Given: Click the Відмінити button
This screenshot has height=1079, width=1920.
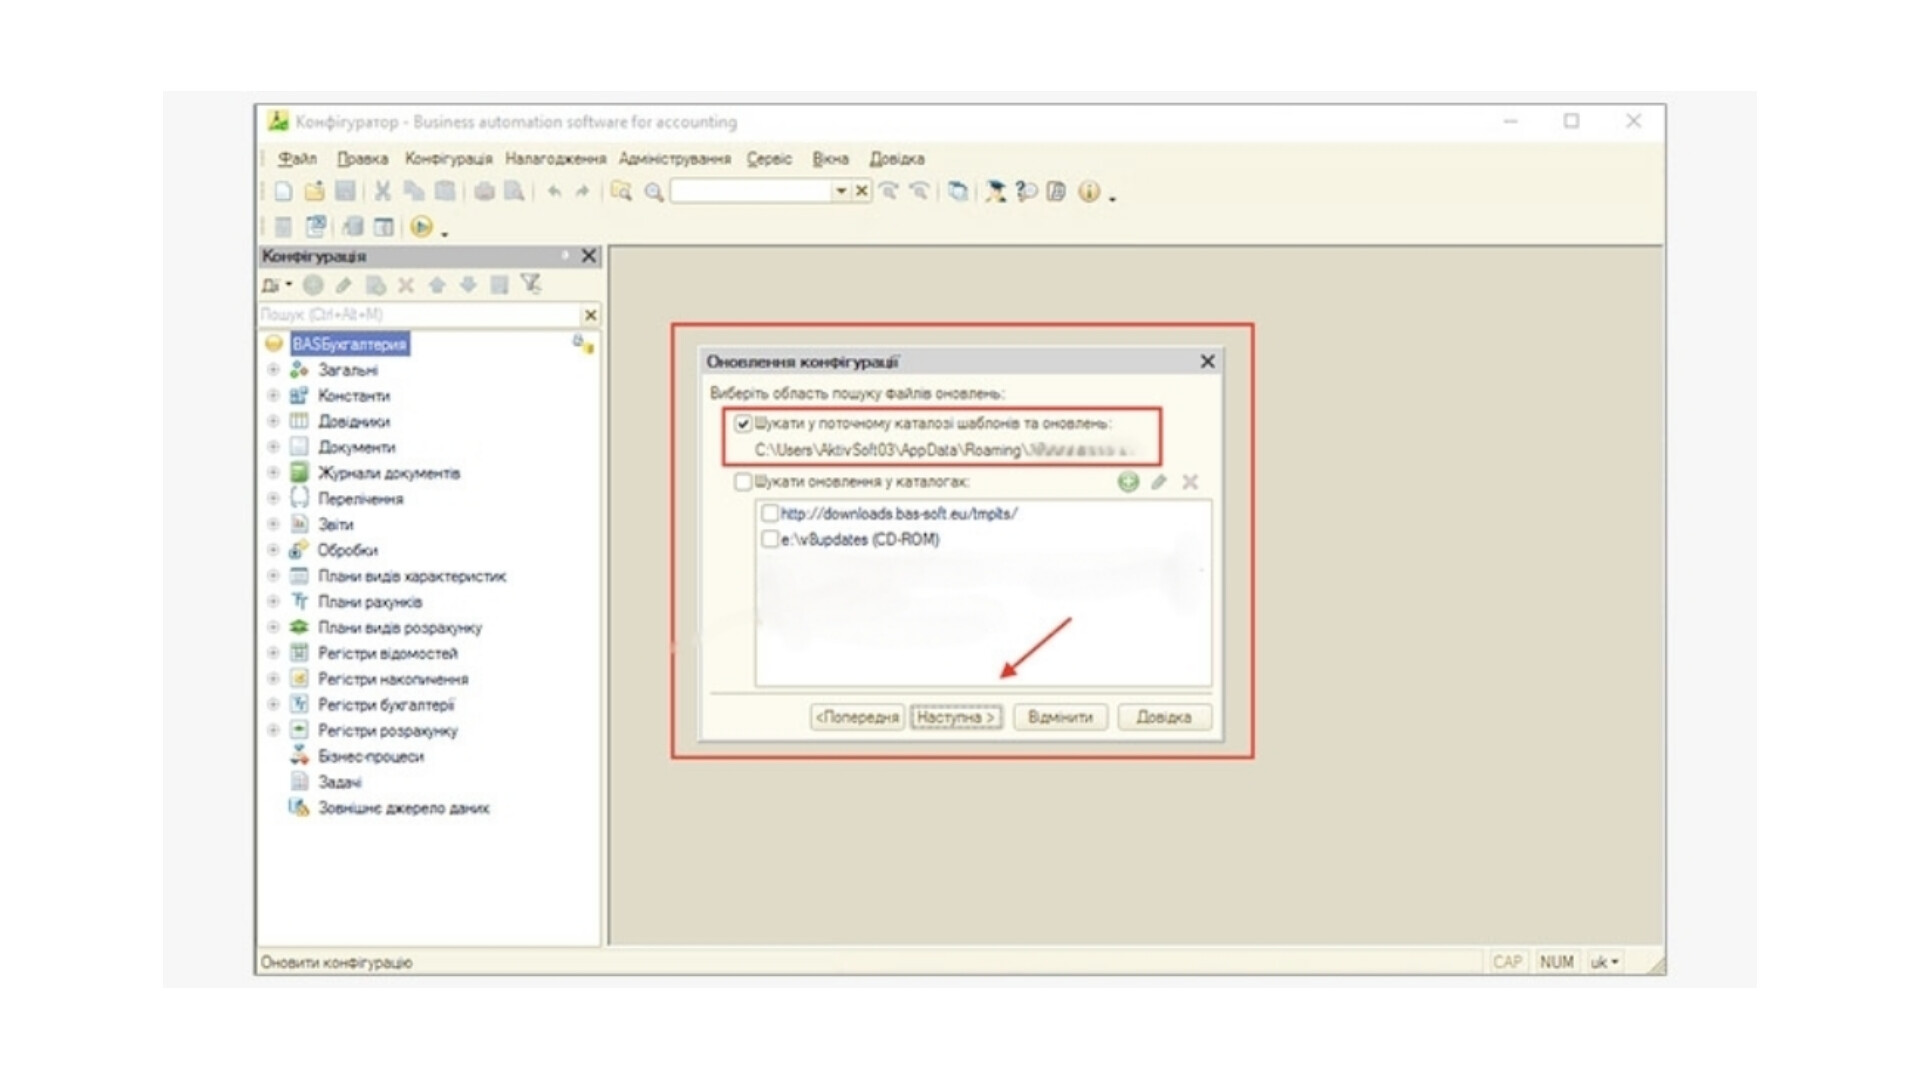Looking at the screenshot, I should [x=1060, y=717].
